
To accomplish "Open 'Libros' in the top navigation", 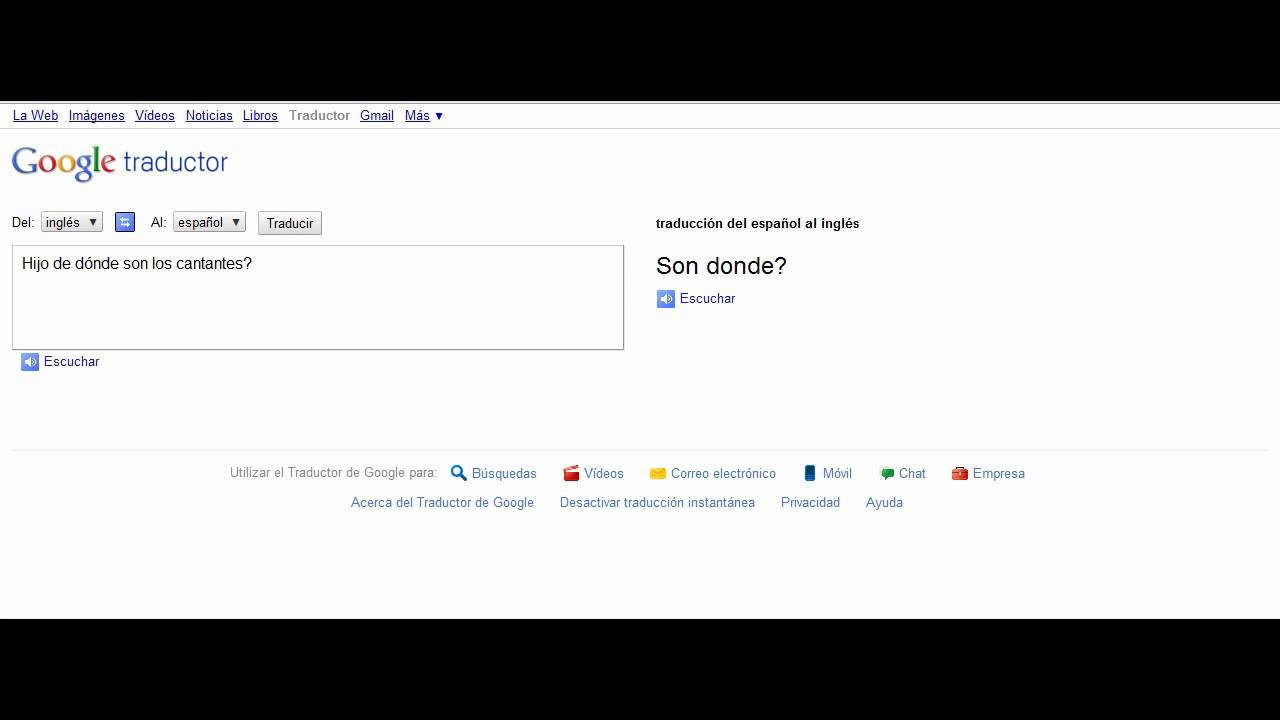I will pyautogui.click(x=260, y=116).
